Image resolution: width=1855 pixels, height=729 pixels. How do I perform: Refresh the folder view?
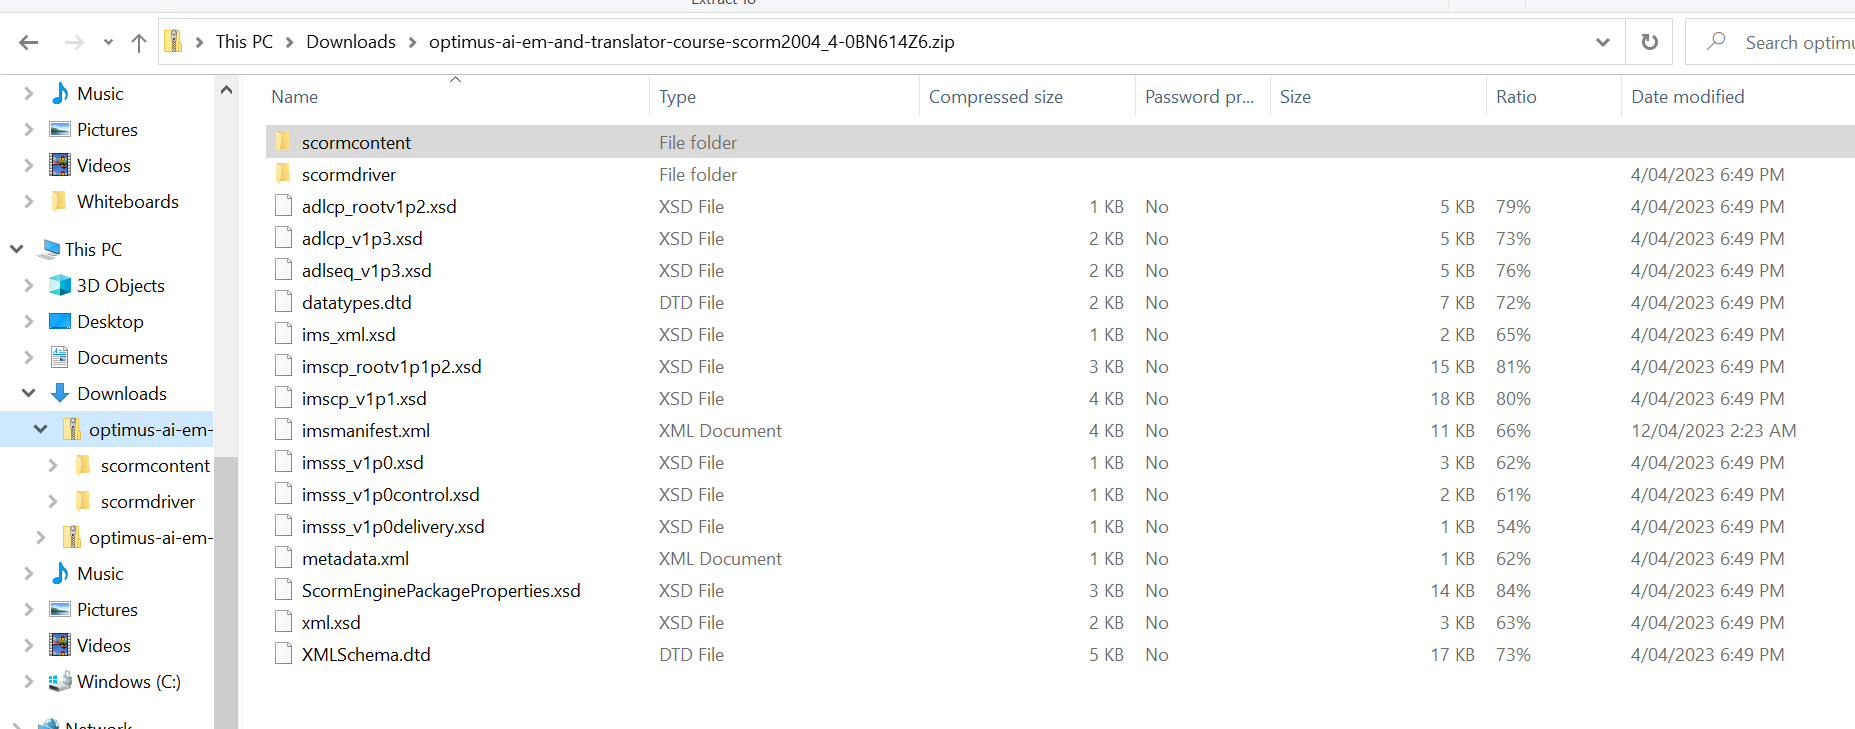1650,42
